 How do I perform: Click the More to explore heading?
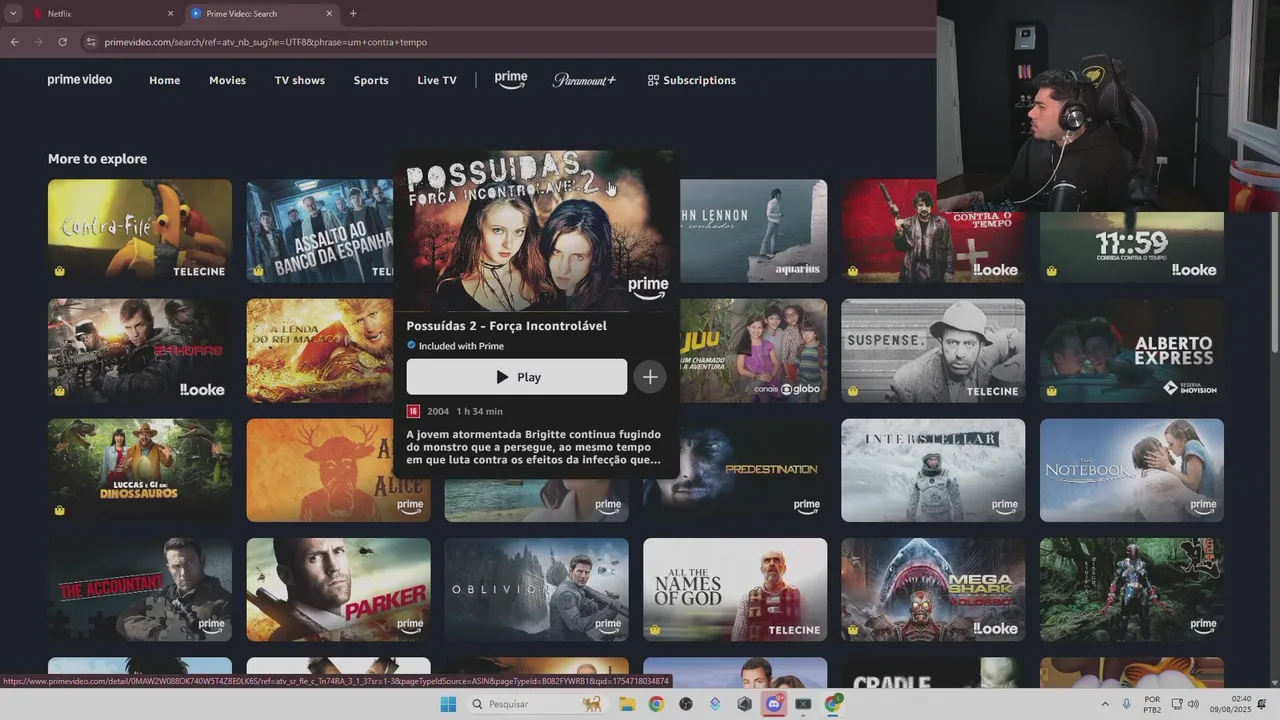(x=97, y=159)
